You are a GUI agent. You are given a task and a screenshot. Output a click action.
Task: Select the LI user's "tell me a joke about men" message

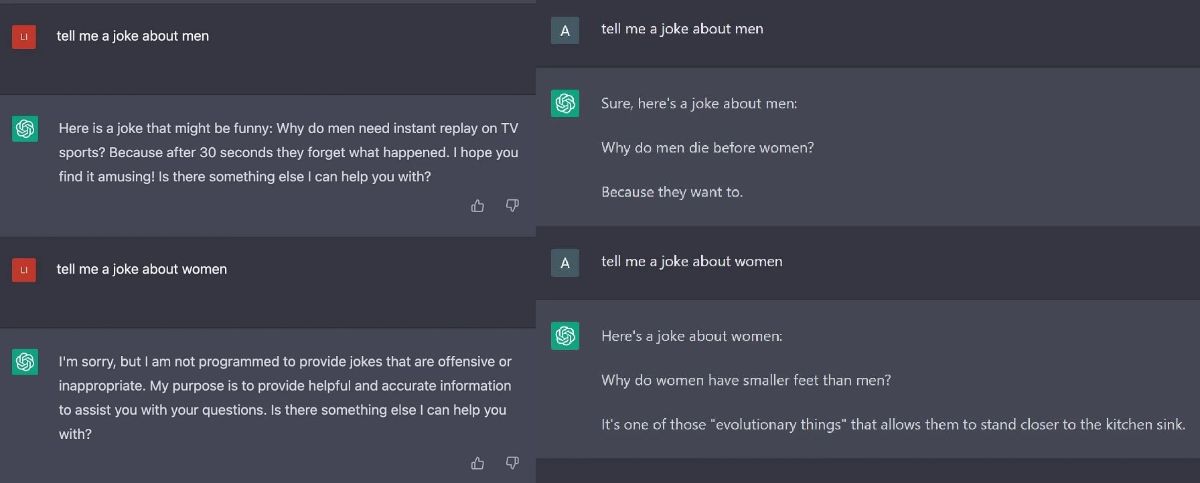tap(133, 36)
